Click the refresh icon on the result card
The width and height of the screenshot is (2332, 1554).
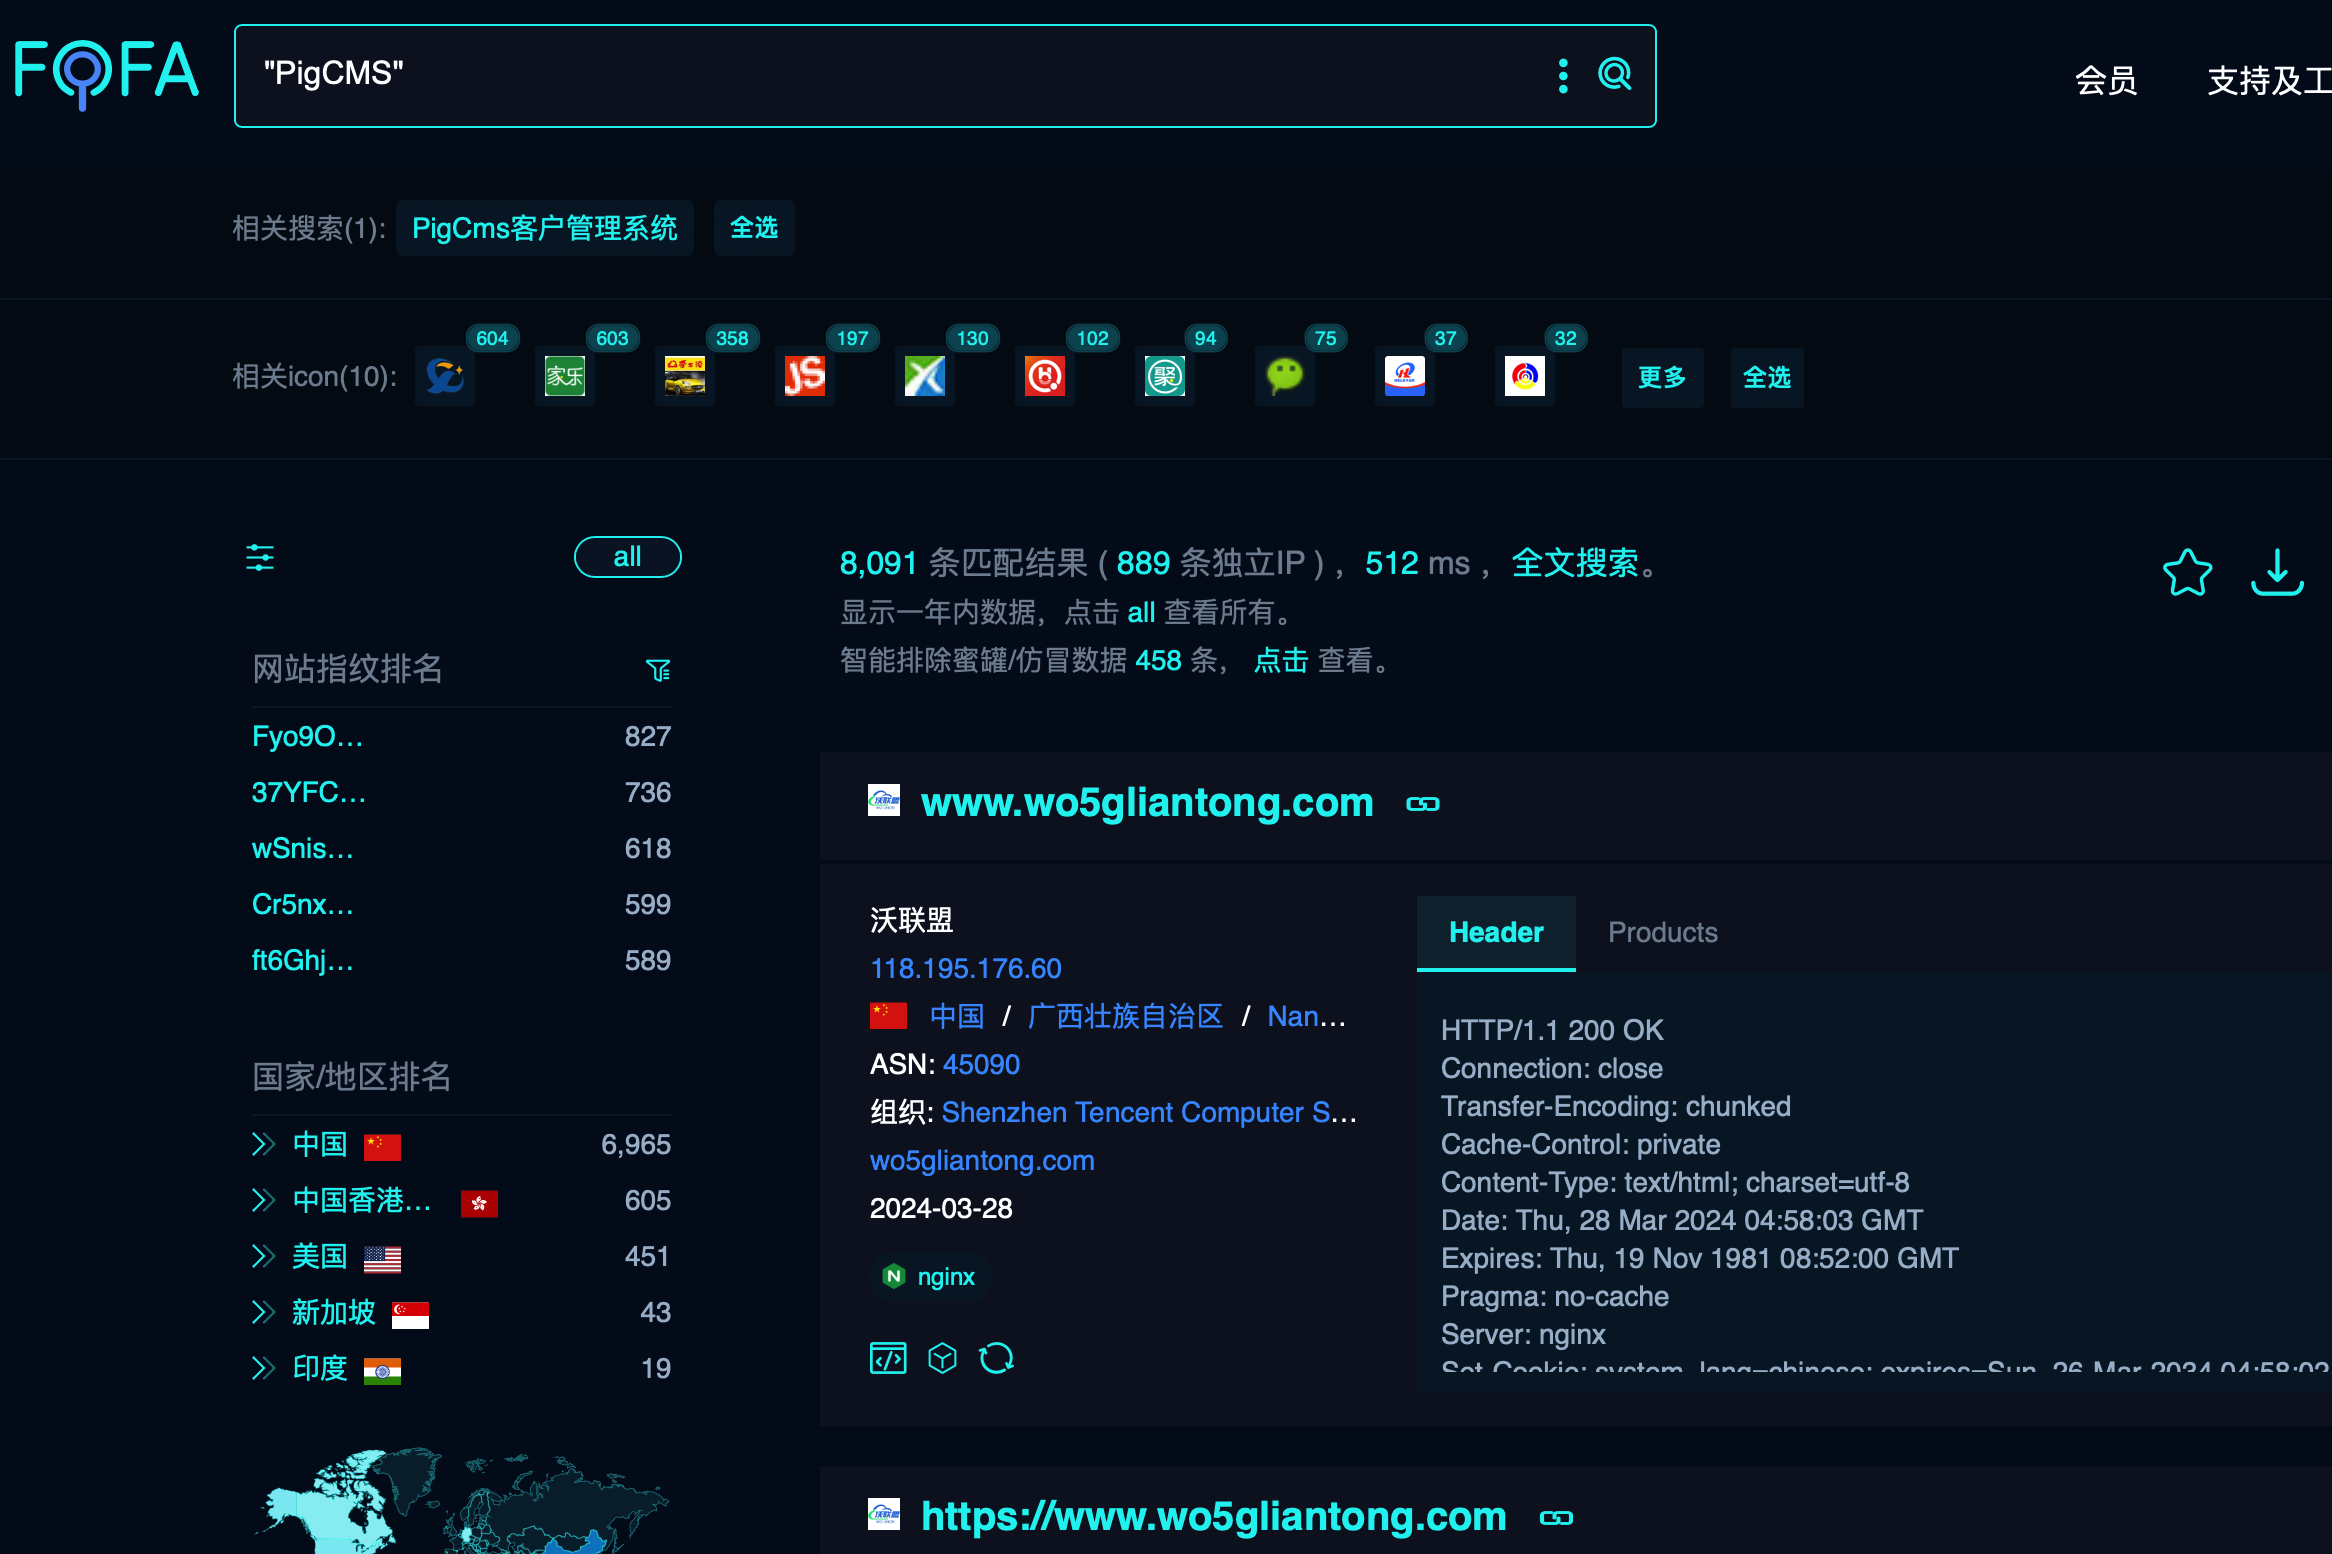(997, 1358)
